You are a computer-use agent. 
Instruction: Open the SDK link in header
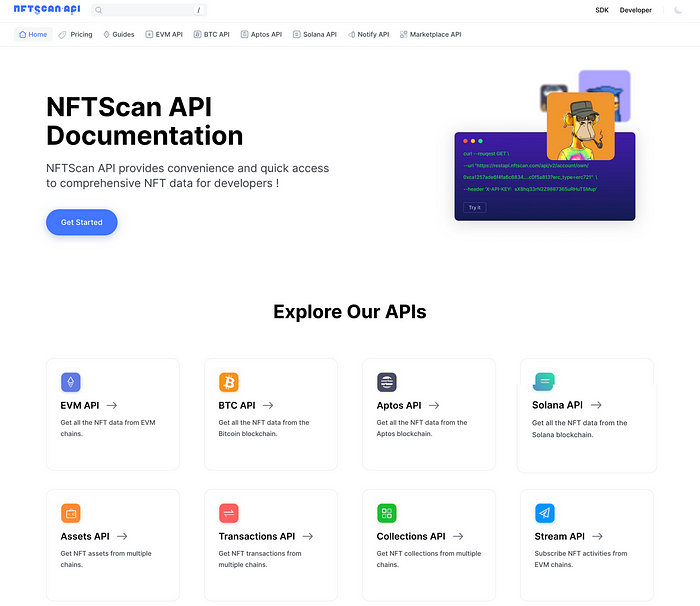tap(602, 10)
